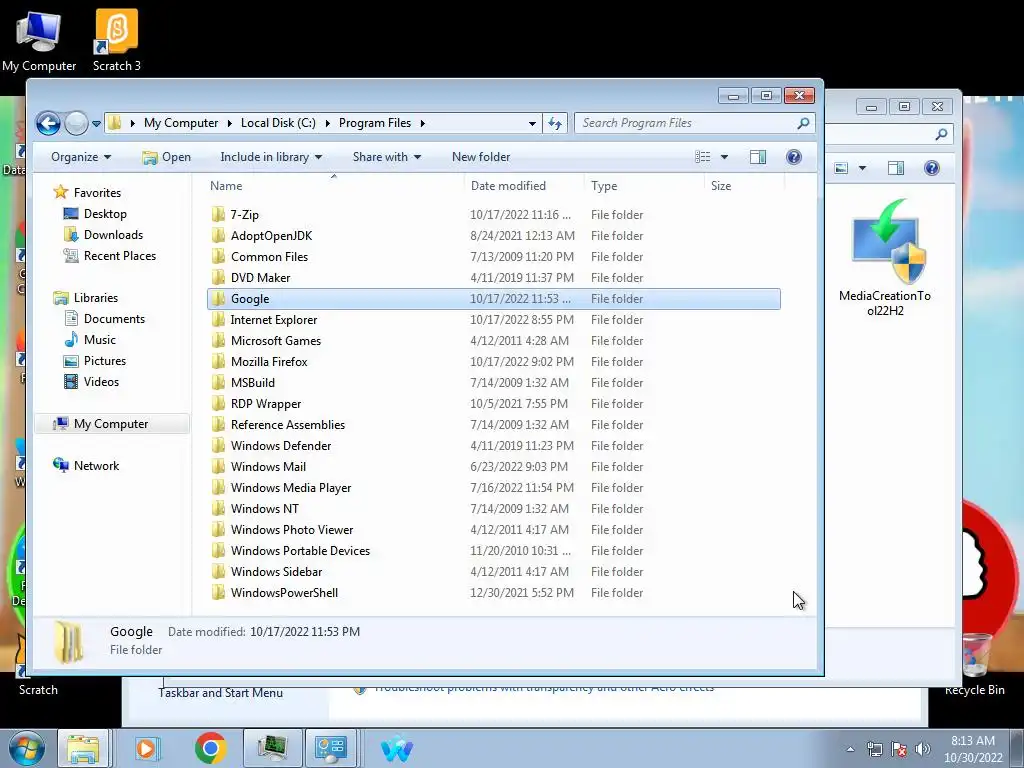This screenshot has width=1024, height=768.
Task: Expand the Share with dropdown
Action: (x=387, y=157)
